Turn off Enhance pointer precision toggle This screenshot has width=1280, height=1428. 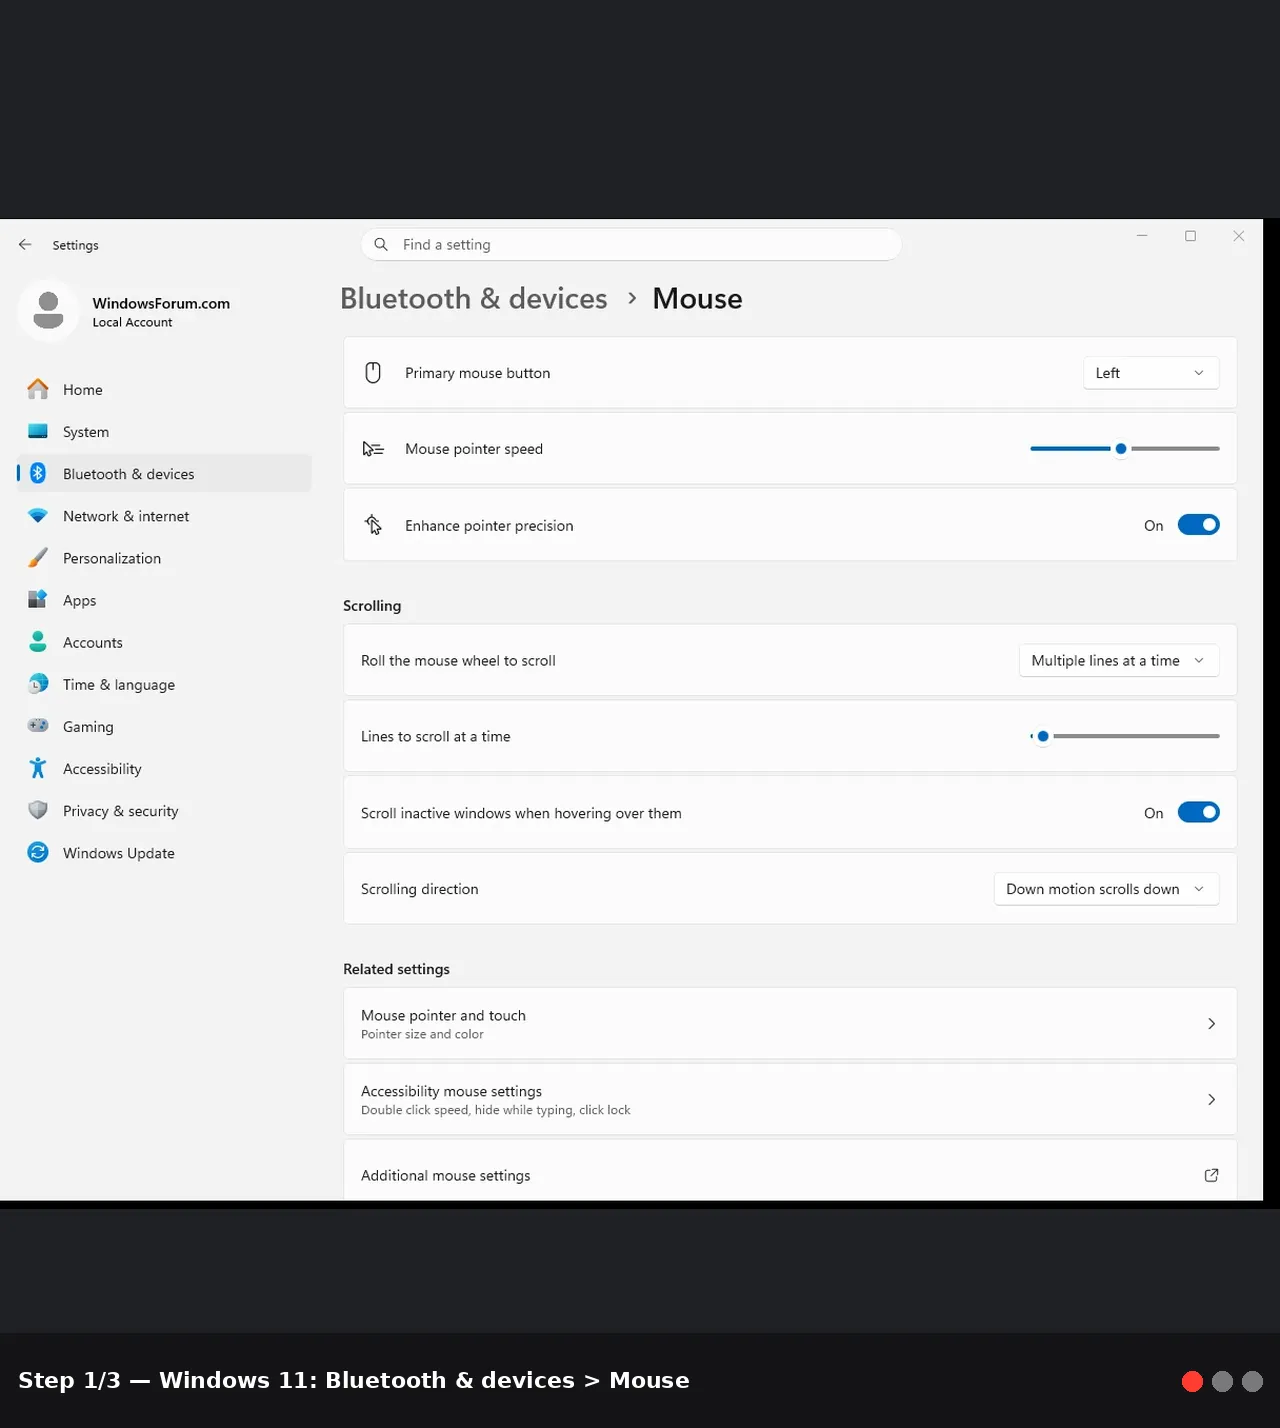click(1198, 525)
